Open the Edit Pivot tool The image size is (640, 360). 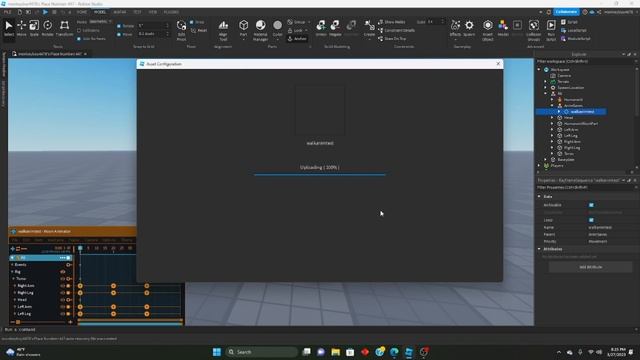181,31
